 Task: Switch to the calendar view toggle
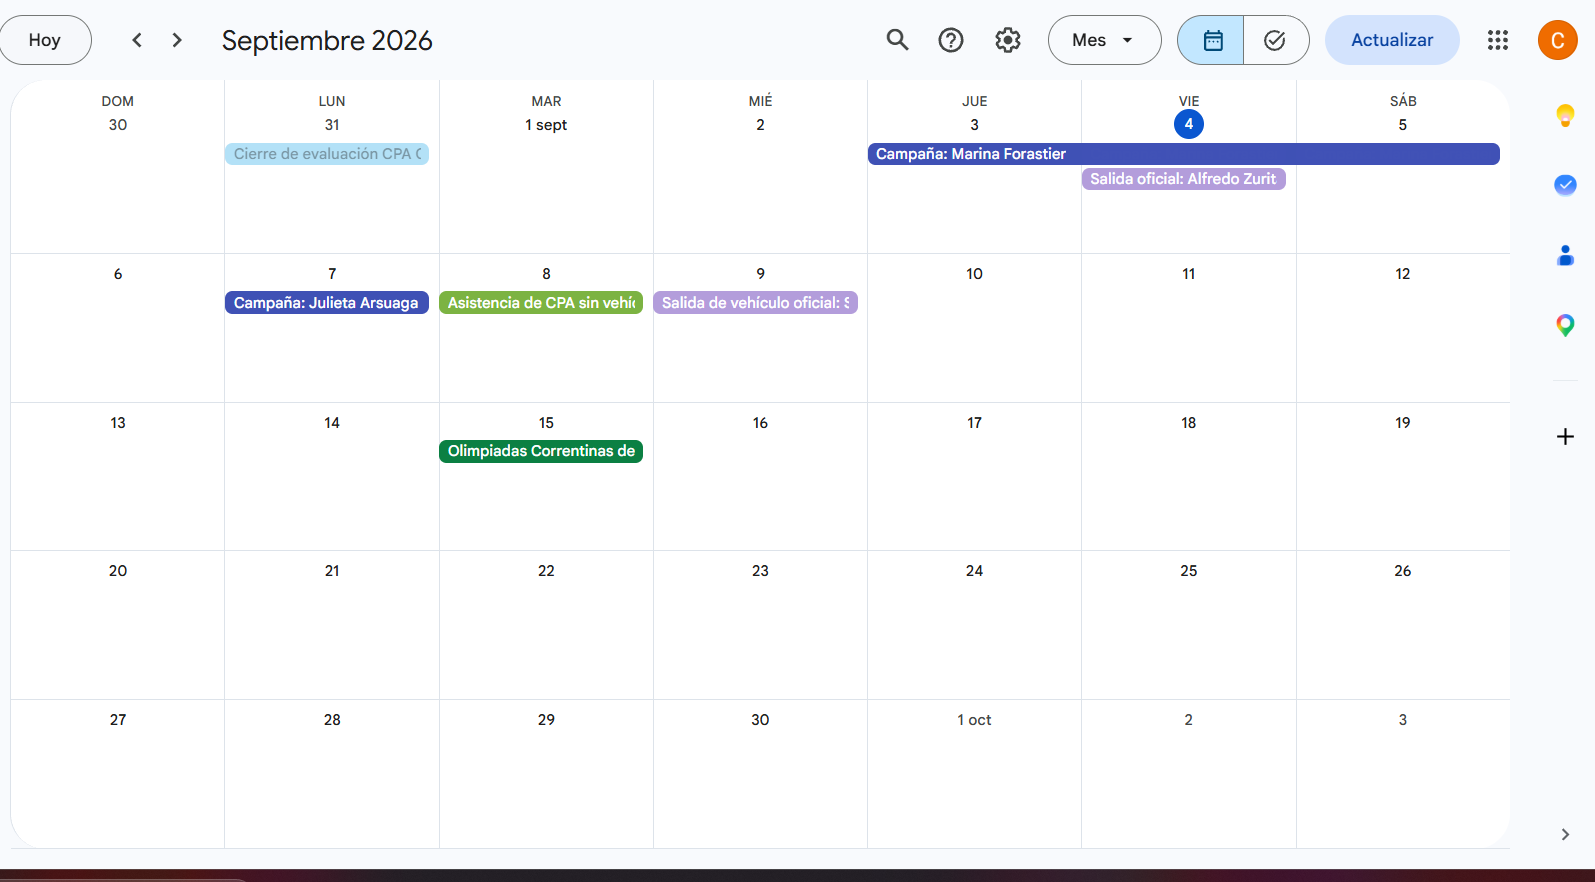click(1211, 40)
